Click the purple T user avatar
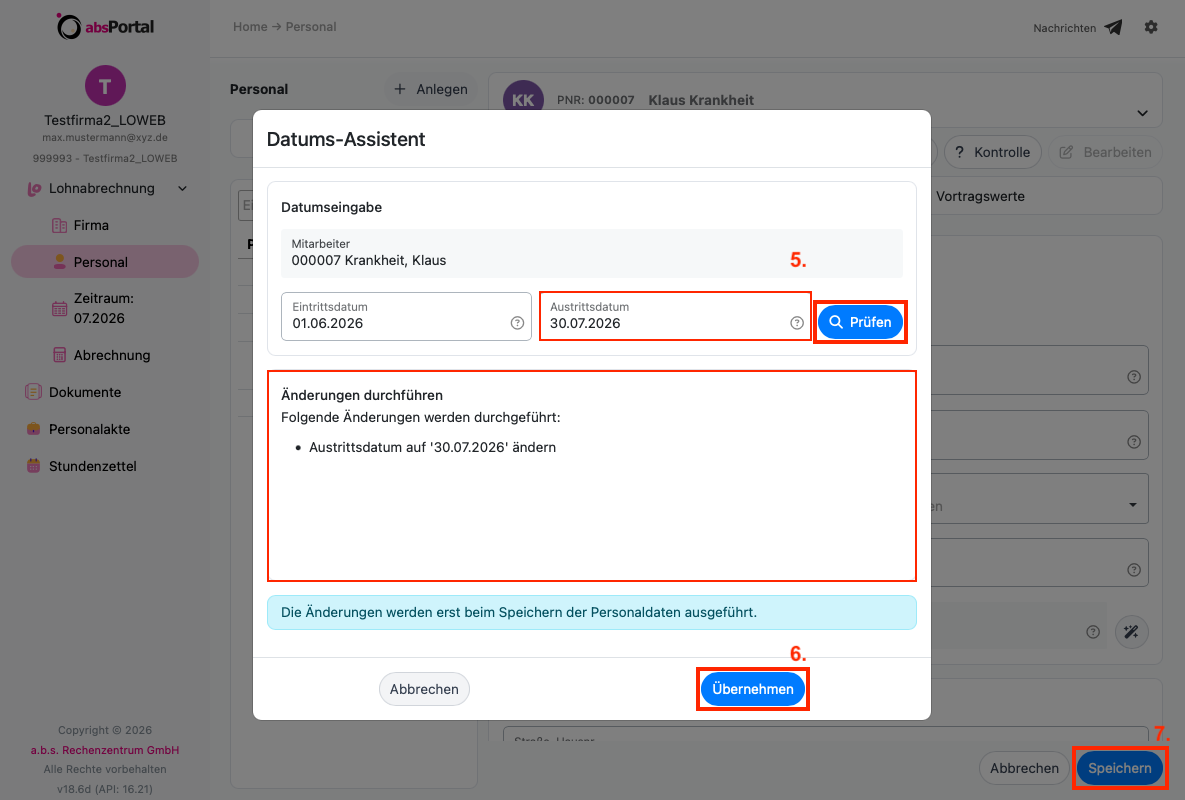Screen dimensions: 1185x800 pyautogui.click(x=105, y=85)
